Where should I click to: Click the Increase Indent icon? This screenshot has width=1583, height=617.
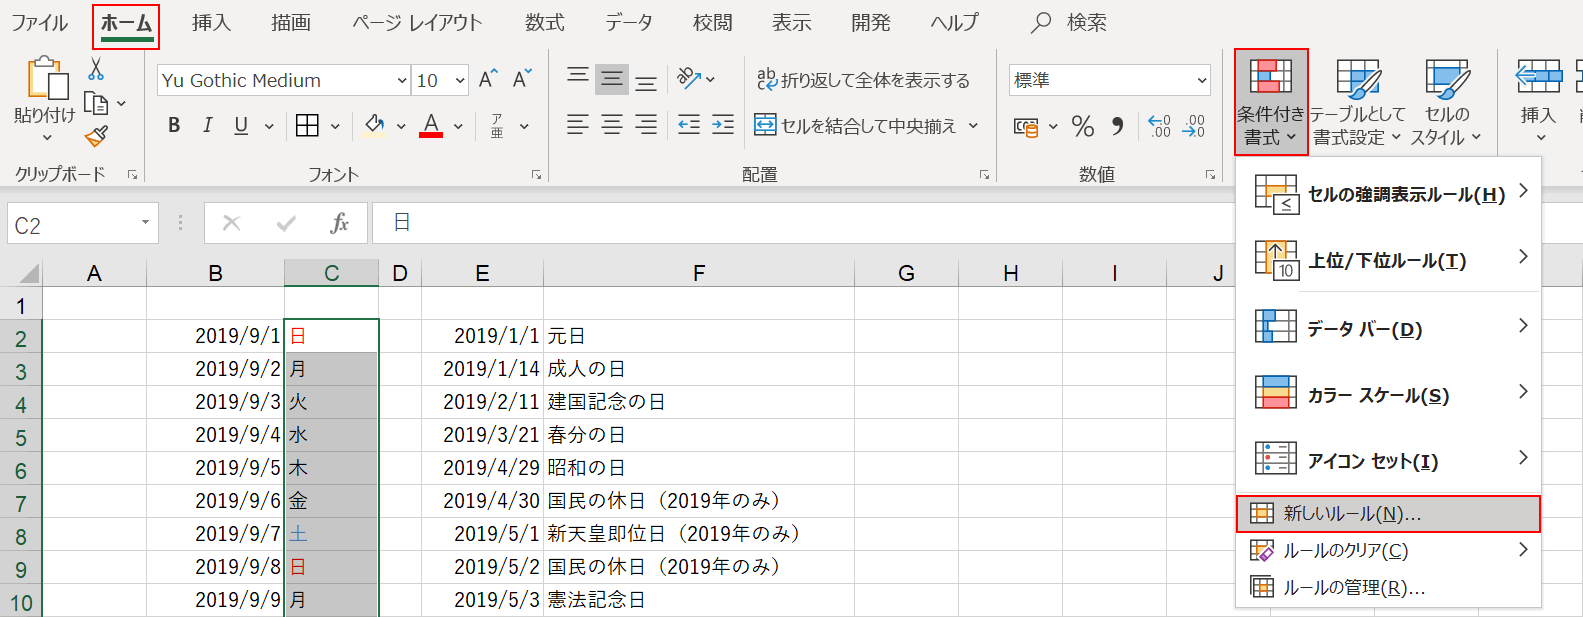[x=723, y=125]
